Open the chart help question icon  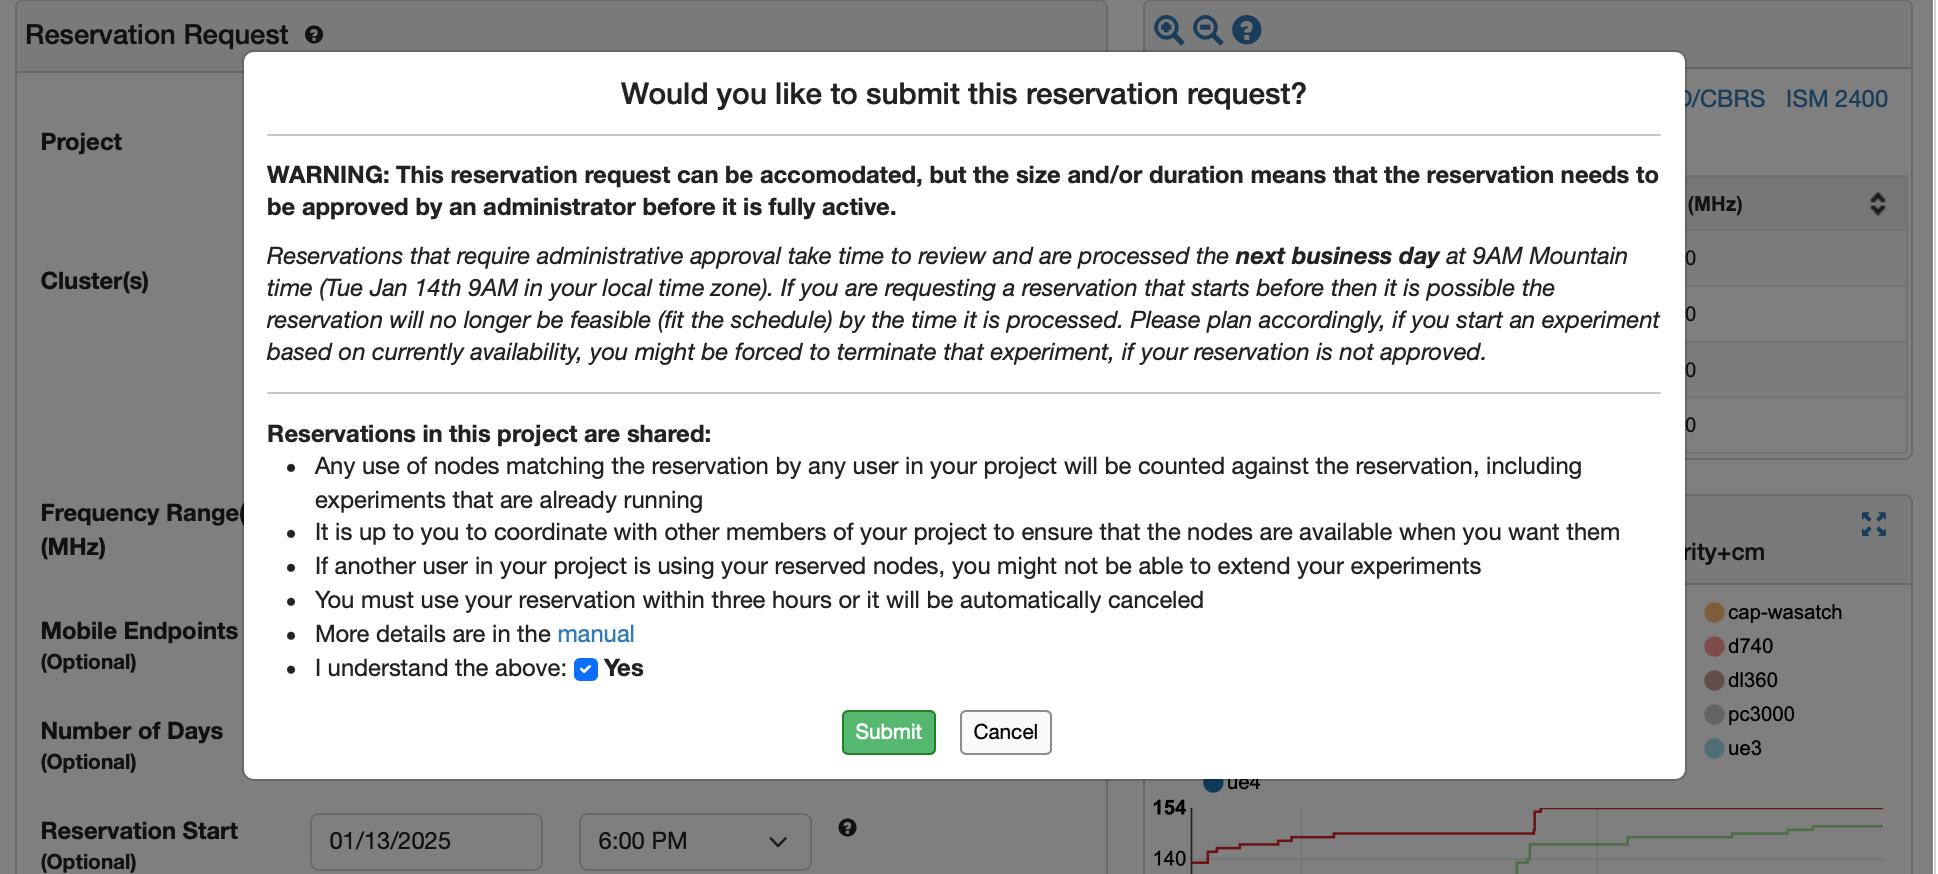coord(1246,30)
